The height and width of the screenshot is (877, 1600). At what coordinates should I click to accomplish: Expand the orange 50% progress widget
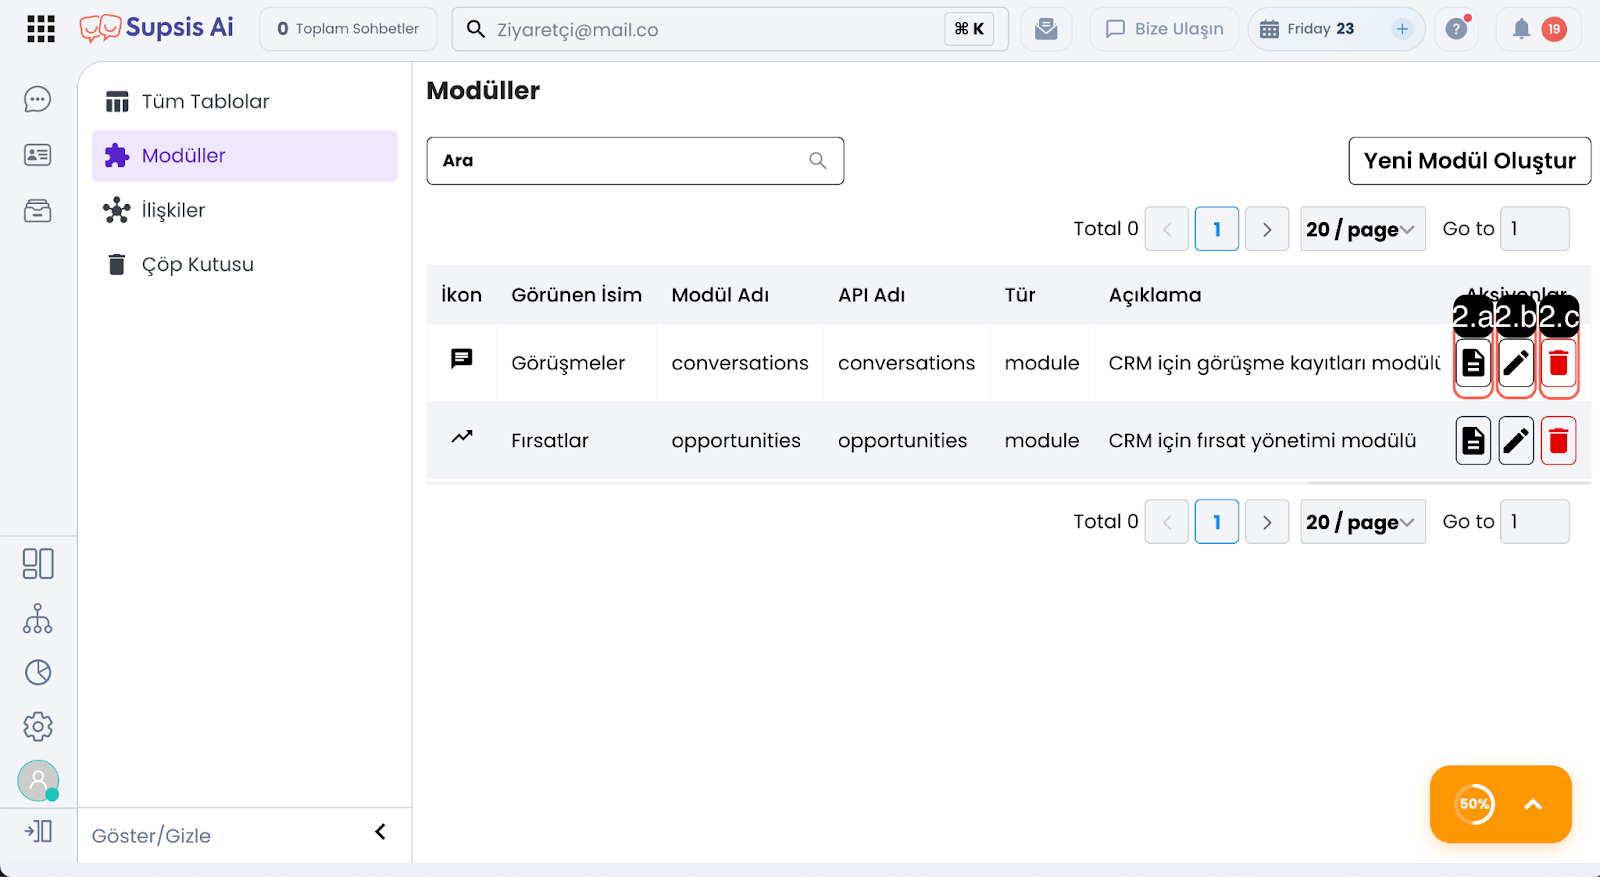coord(1532,804)
